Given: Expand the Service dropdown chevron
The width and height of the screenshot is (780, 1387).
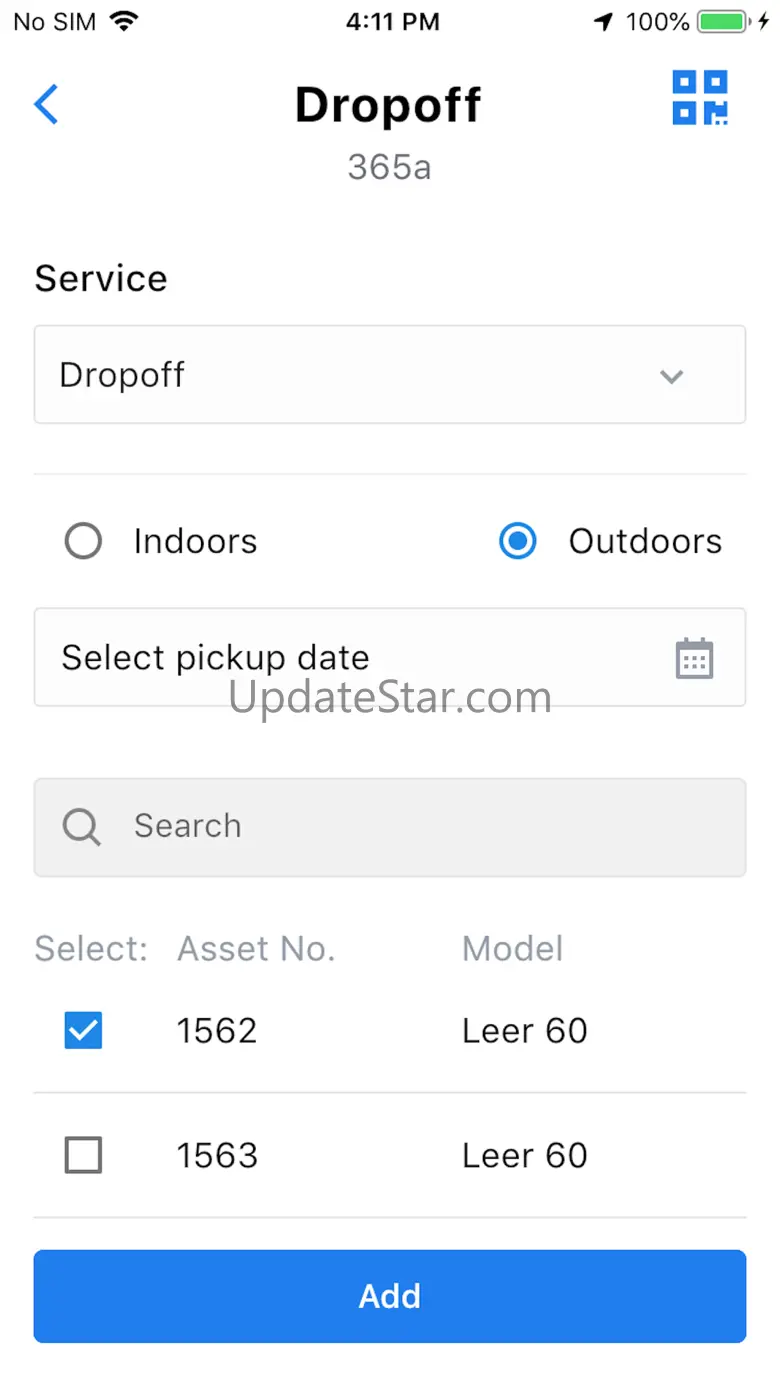Looking at the screenshot, I should click(x=671, y=376).
